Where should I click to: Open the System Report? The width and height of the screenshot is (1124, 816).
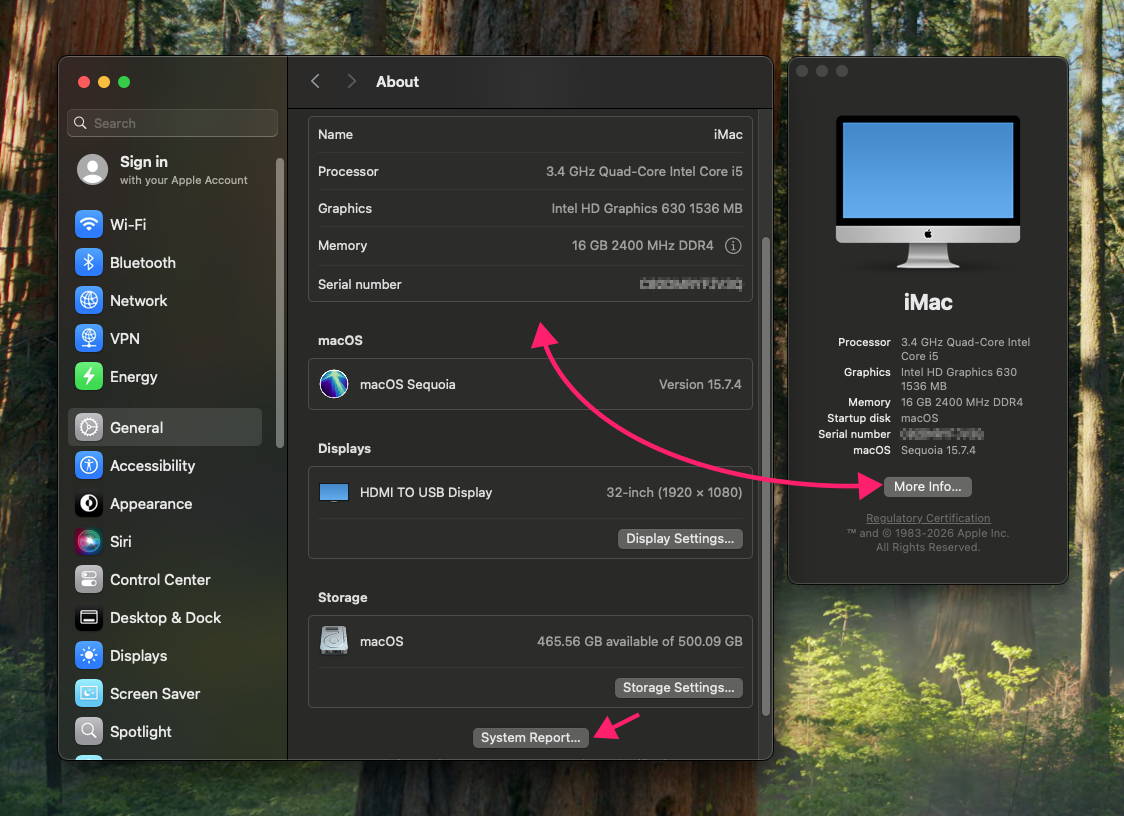point(530,738)
